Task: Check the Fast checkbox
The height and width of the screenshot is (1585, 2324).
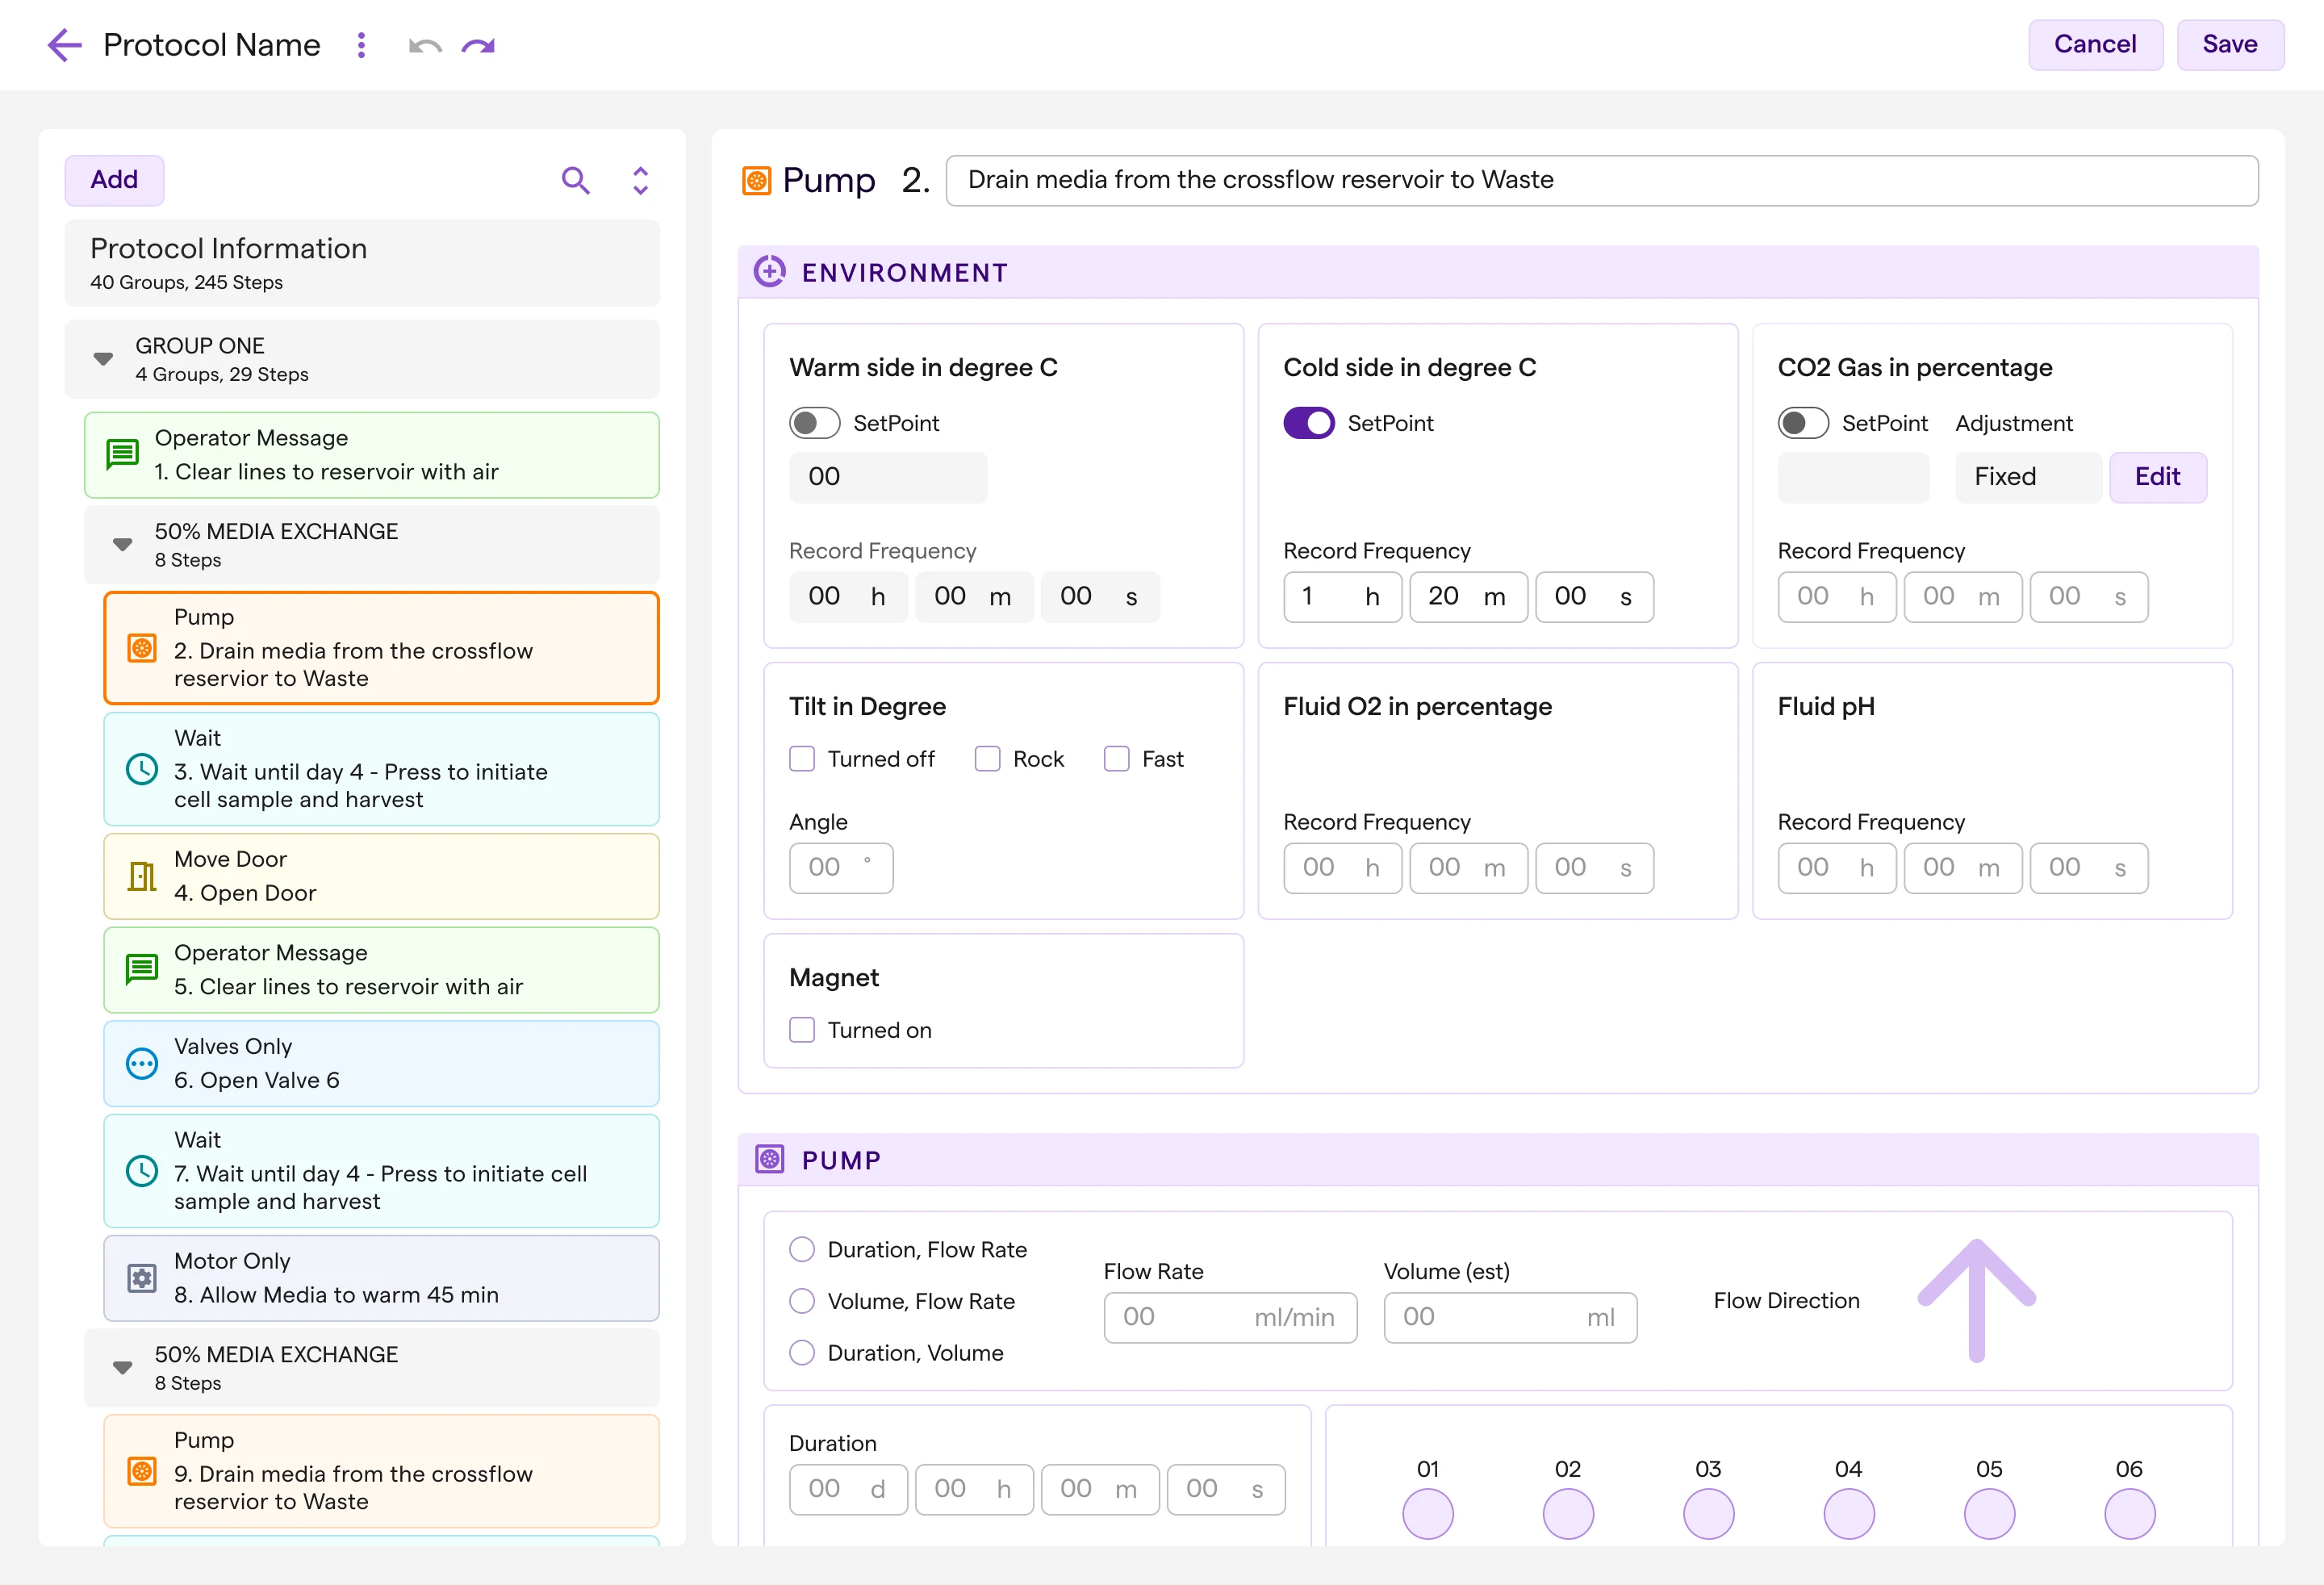Action: tap(1116, 759)
